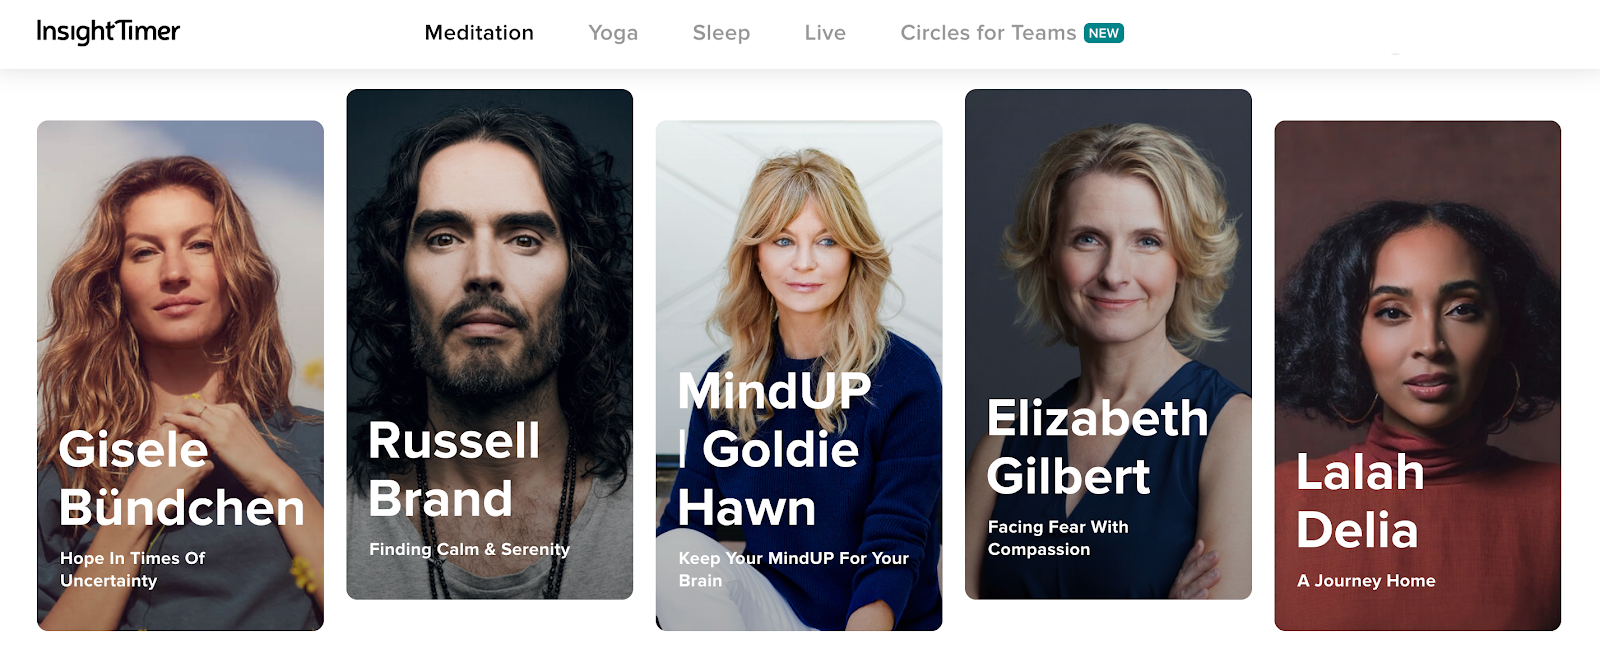Open Circles for Teams link
This screenshot has width=1600, height=658.
988,33
